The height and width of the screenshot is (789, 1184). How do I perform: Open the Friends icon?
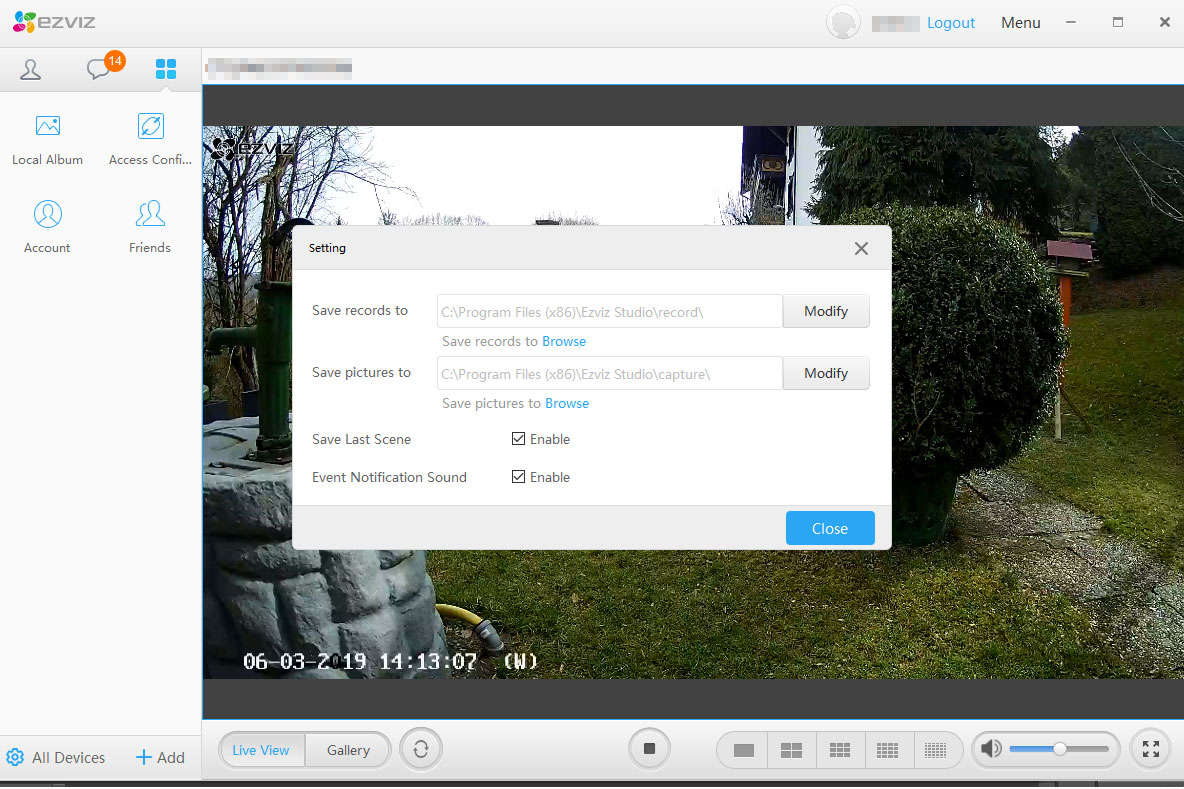(x=150, y=214)
